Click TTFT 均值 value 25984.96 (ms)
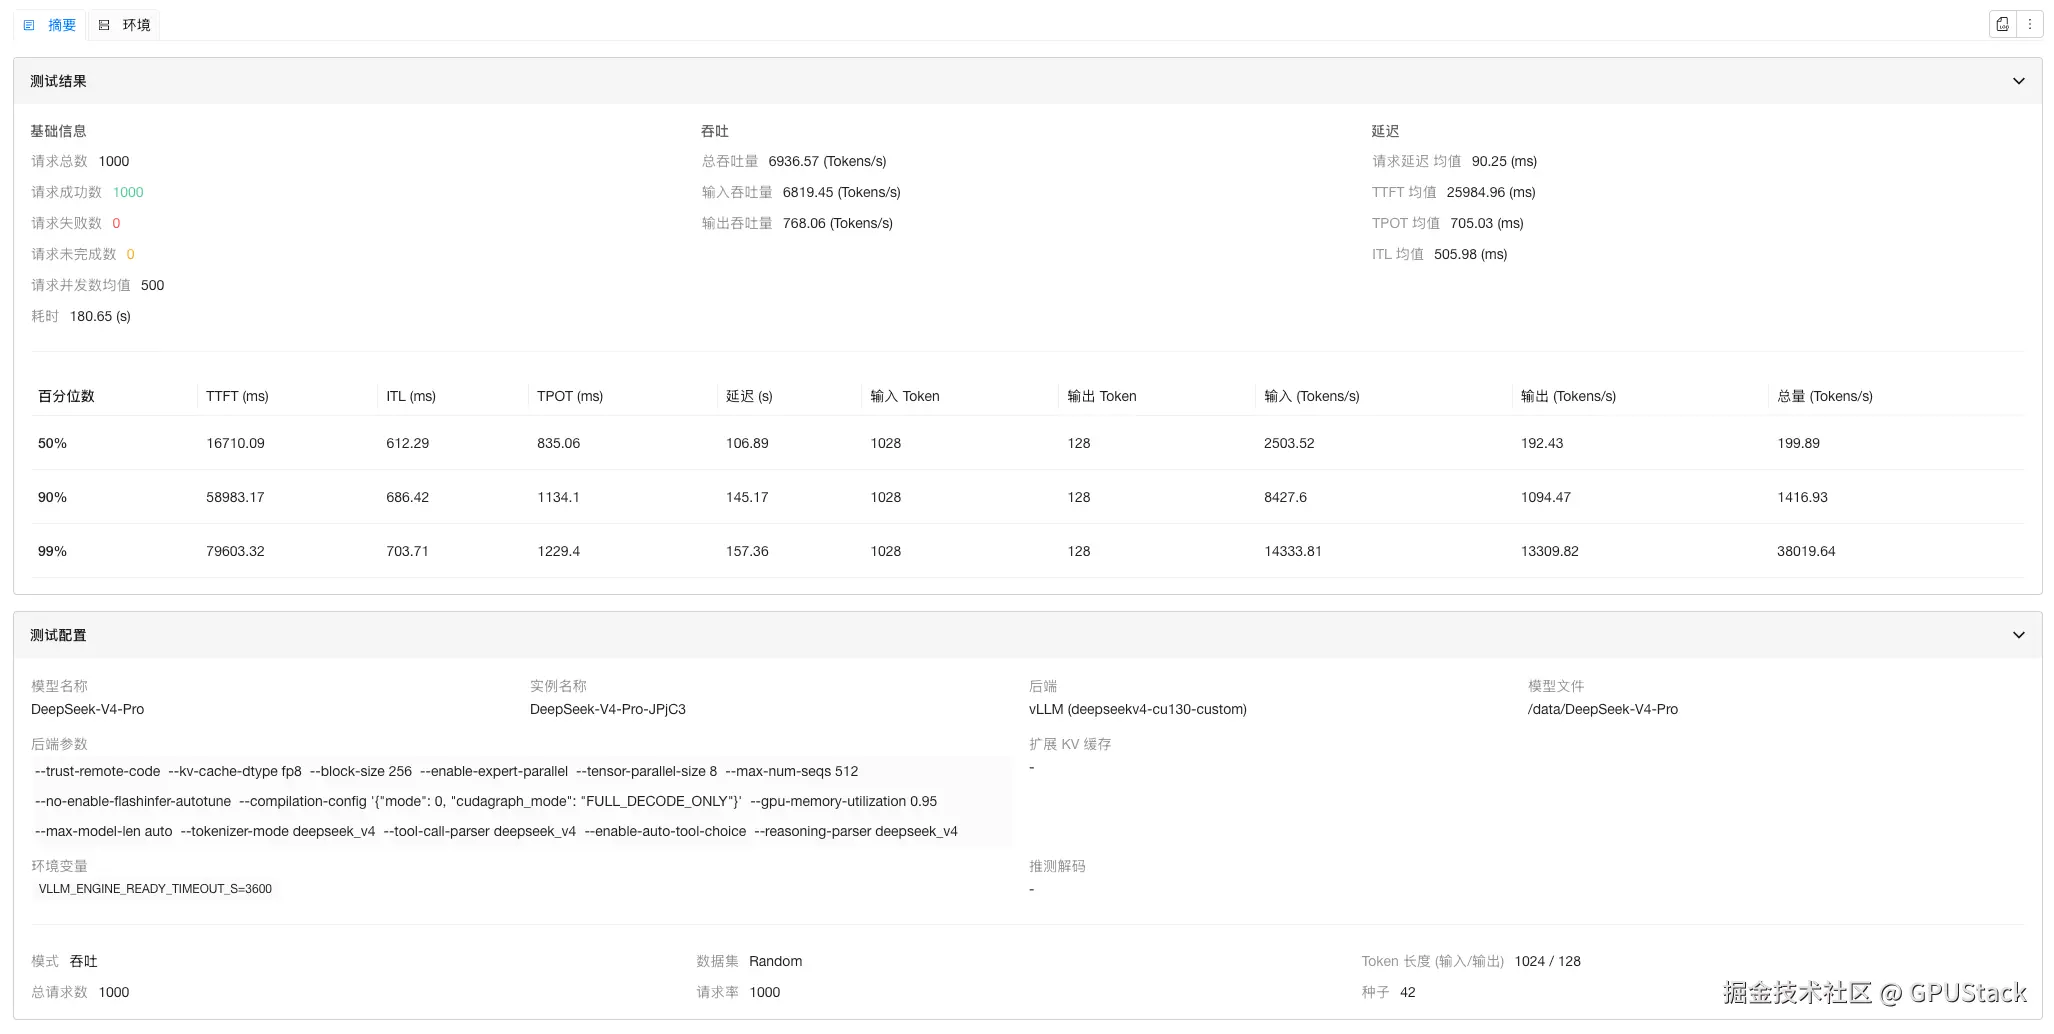The image size is (2054, 1034). [1490, 192]
